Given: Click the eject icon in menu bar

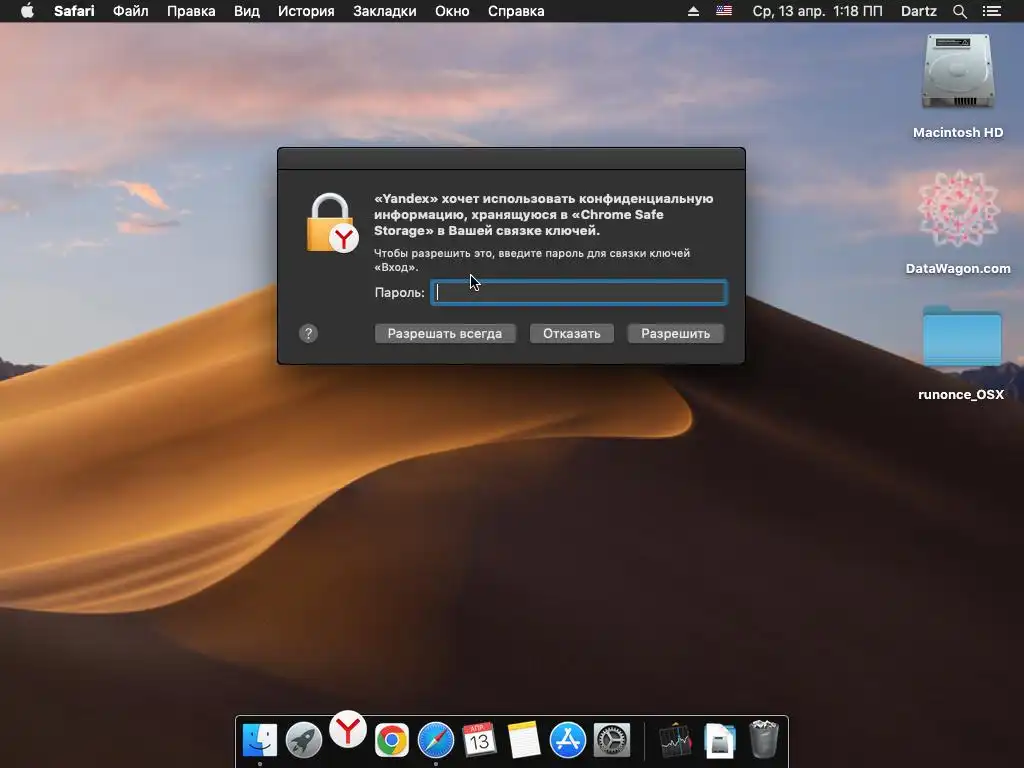Looking at the screenshot, I should (x=694, y=11).
